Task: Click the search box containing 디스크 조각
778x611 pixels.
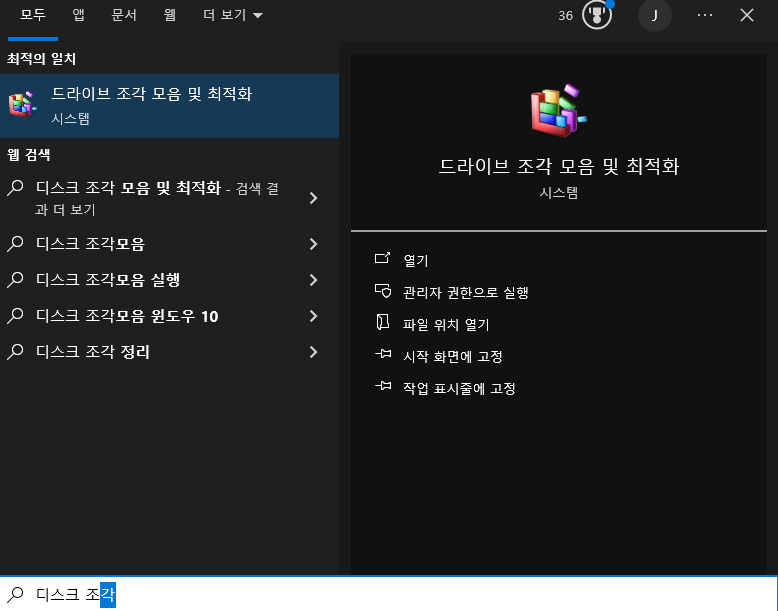Action: click(389, 594)
